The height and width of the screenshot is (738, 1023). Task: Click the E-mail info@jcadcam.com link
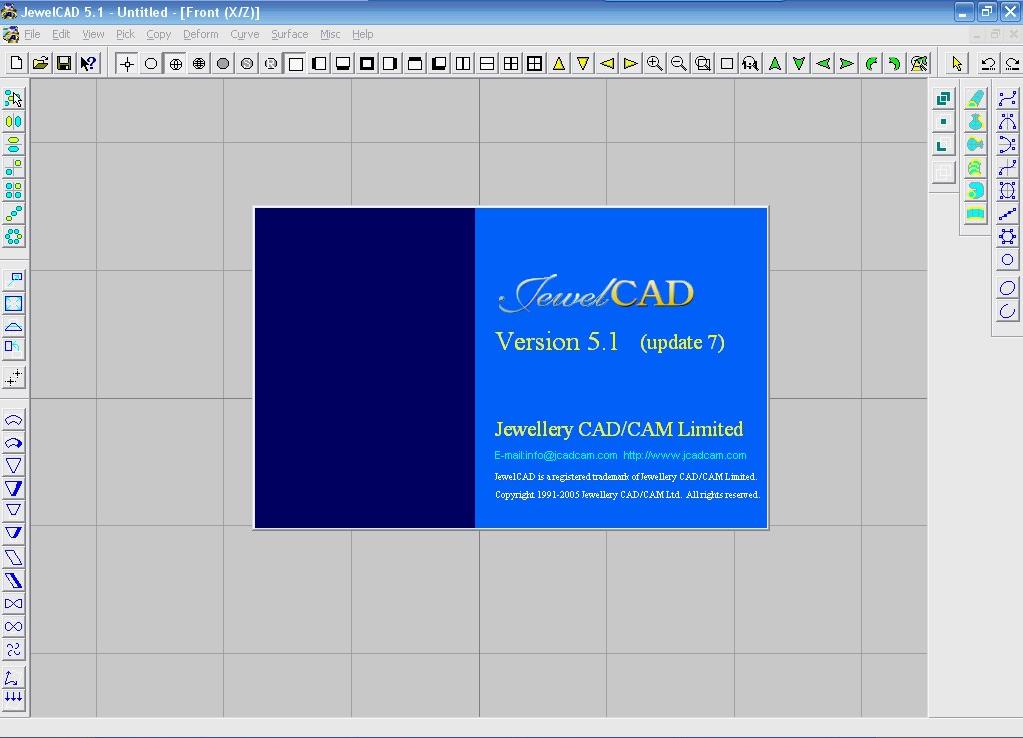(x=555, y=455)
